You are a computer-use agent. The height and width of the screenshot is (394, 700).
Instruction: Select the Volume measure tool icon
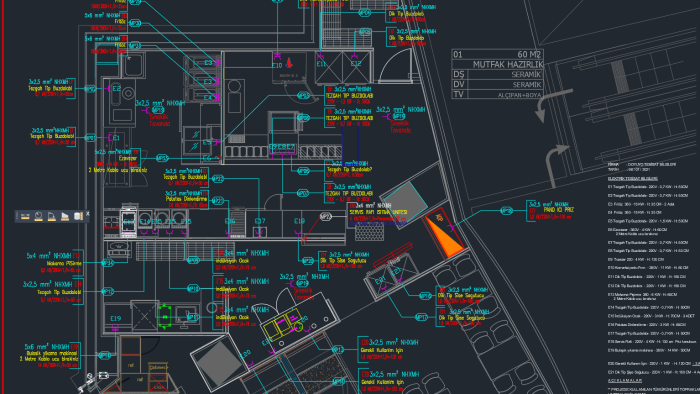click(x=78, y=216)
